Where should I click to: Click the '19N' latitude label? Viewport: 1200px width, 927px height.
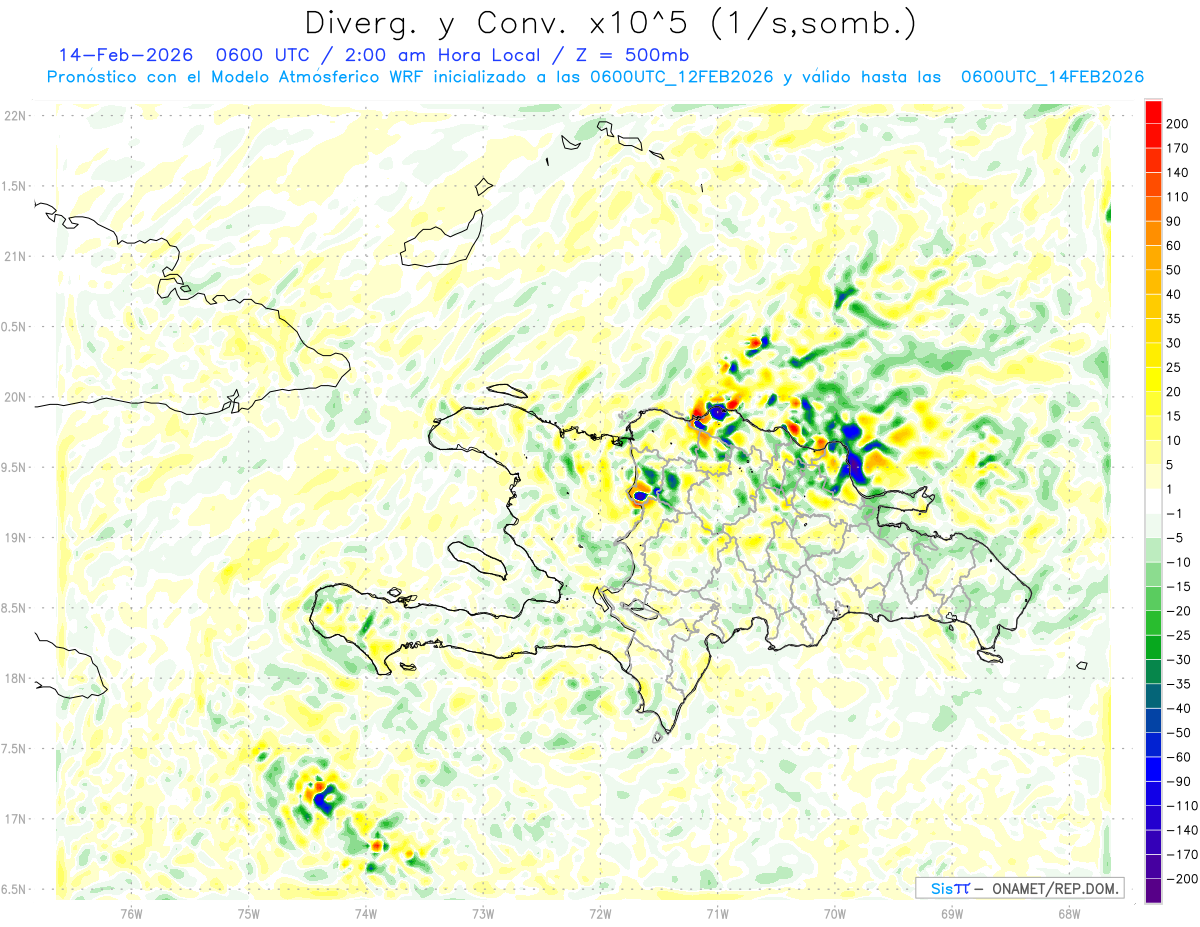(x=15, y=538)
